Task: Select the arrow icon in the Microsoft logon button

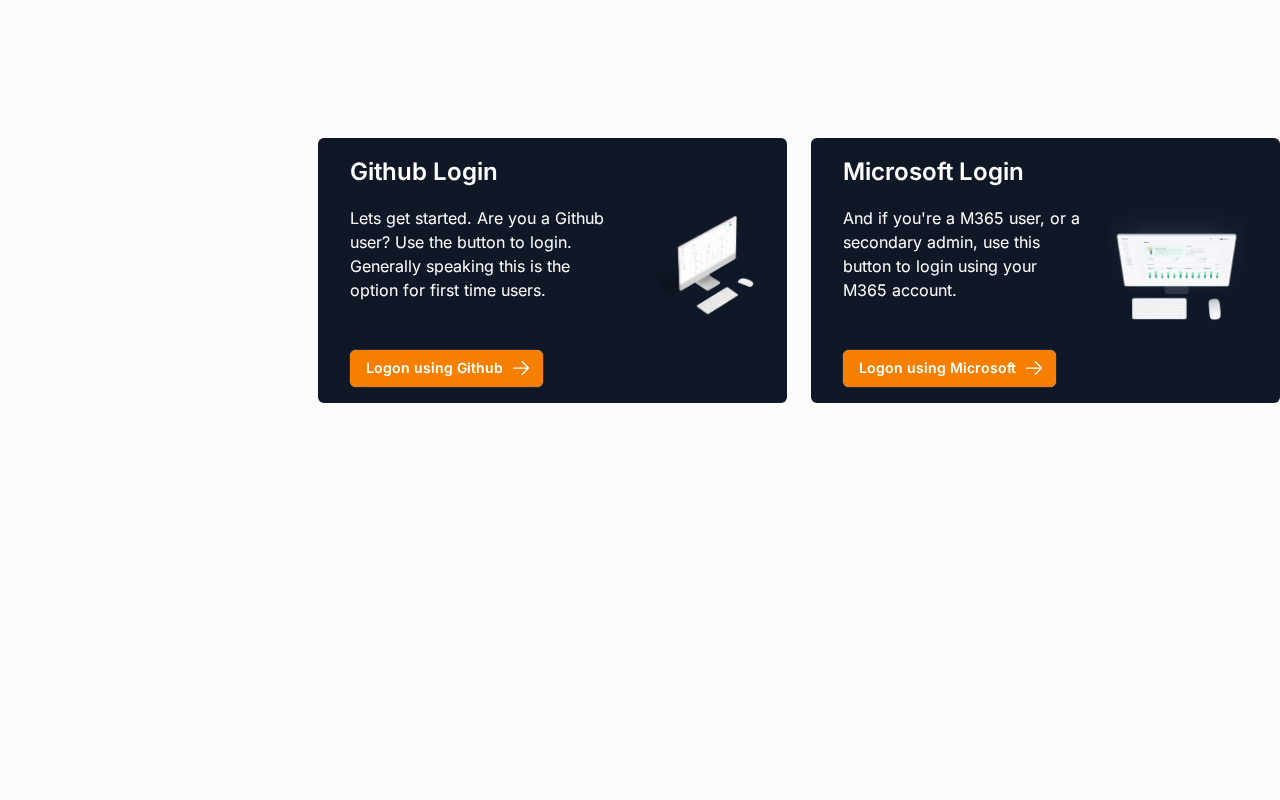Action: (1034, 368)
